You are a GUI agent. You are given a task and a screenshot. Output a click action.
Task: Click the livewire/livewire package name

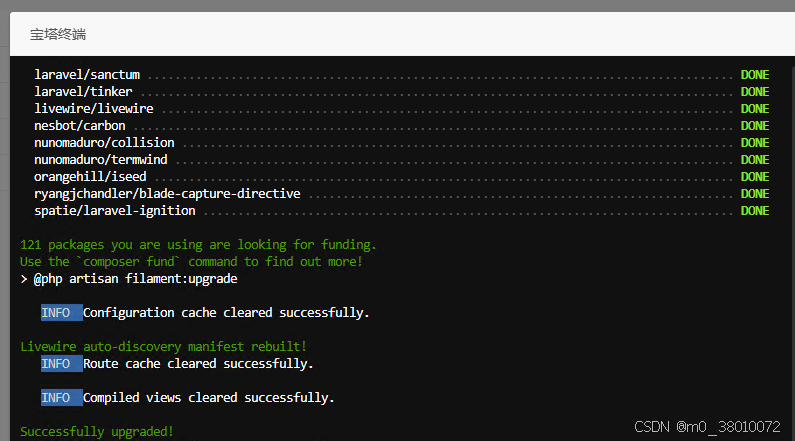[x=94, y=108]
